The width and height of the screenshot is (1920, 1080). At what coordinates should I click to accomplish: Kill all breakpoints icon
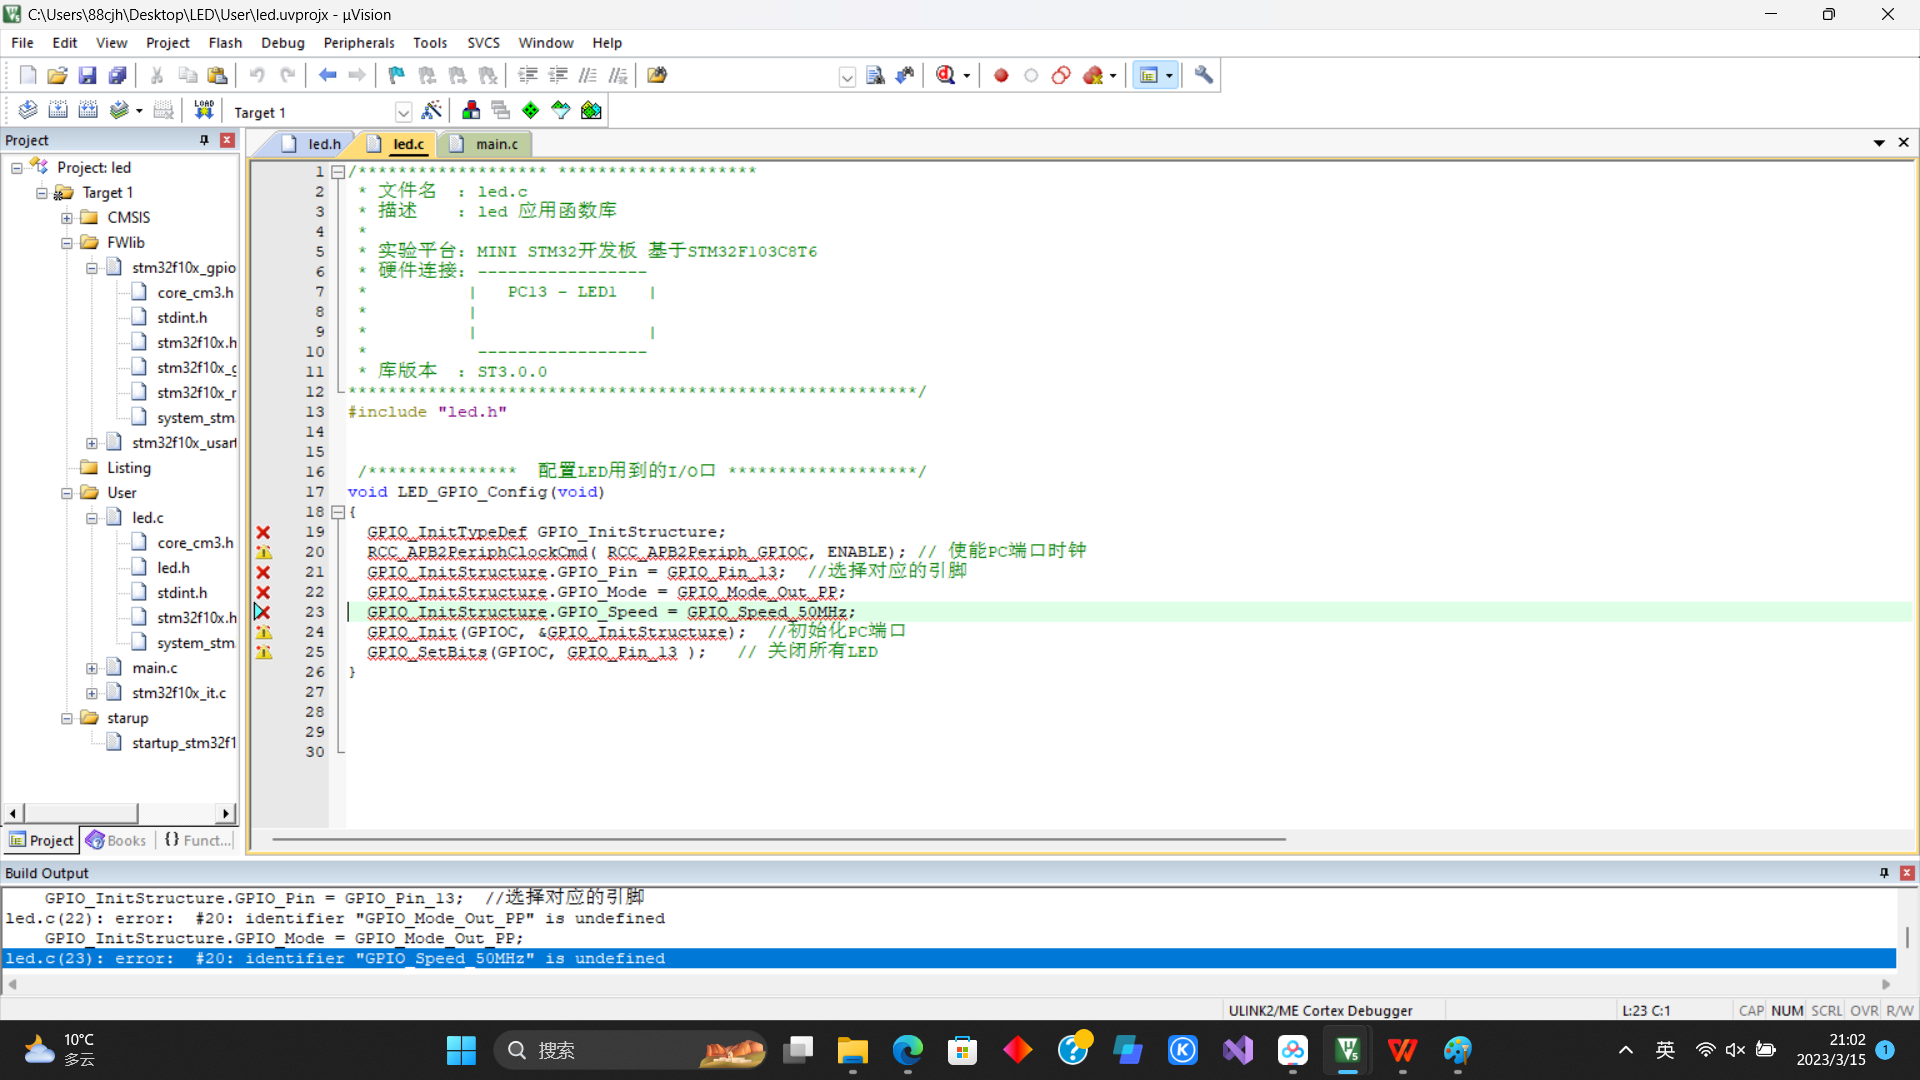pos(1092,75)
